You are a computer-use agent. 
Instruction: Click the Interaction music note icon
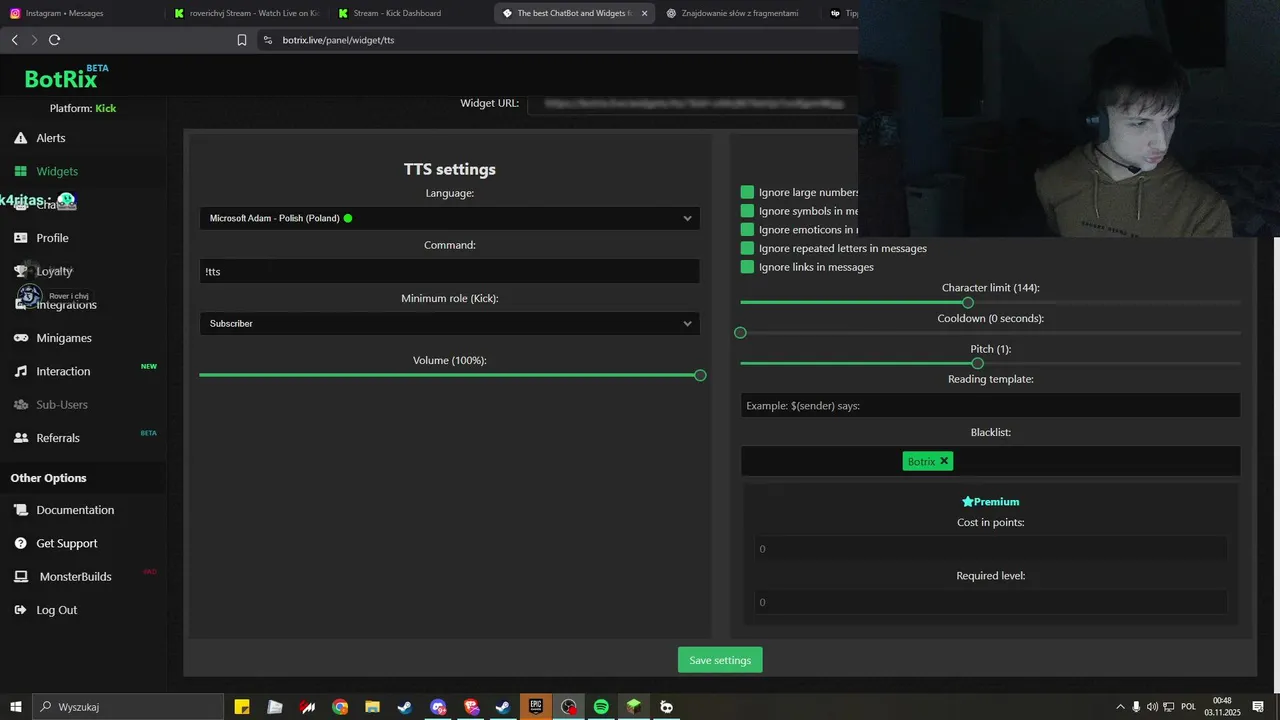[x=20, y=371]
